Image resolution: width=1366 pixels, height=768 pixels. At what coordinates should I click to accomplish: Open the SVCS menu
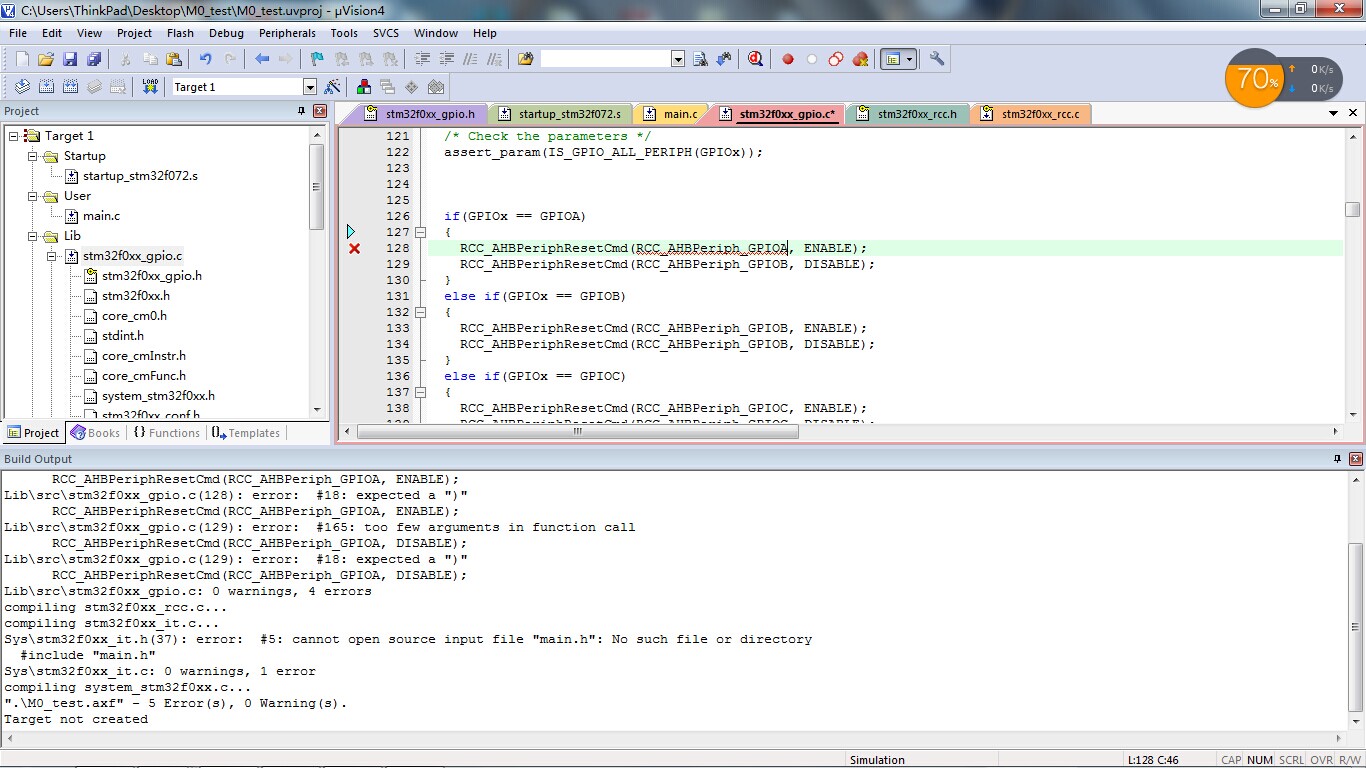386,33
